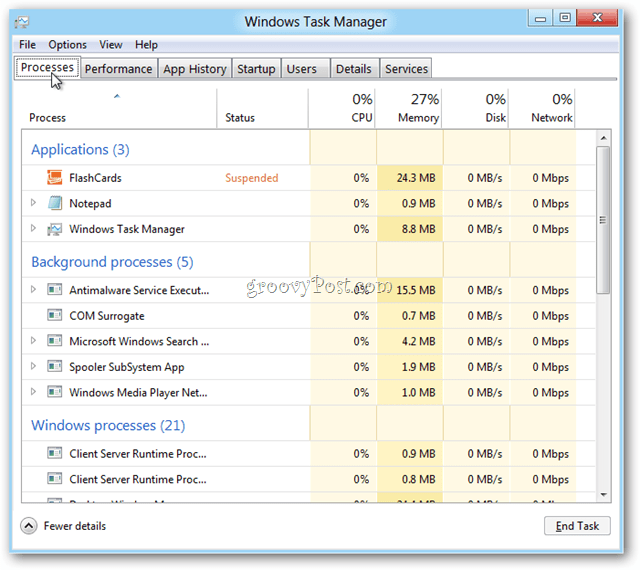Sort by the Network column header
This screenshot has height=570, width=640.
tap(542, 109)
